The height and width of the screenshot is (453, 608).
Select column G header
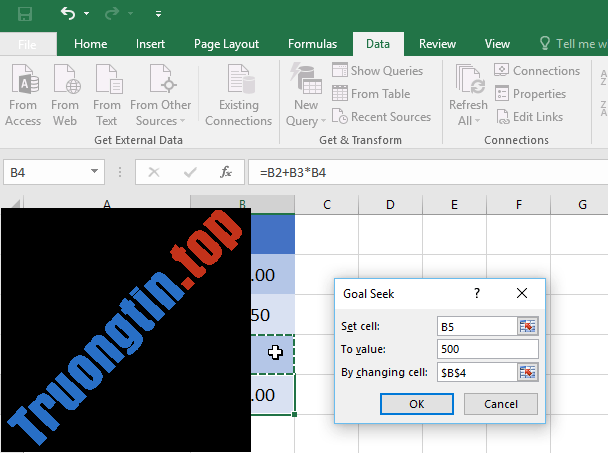pyautogui.click(x=580, y=204)
